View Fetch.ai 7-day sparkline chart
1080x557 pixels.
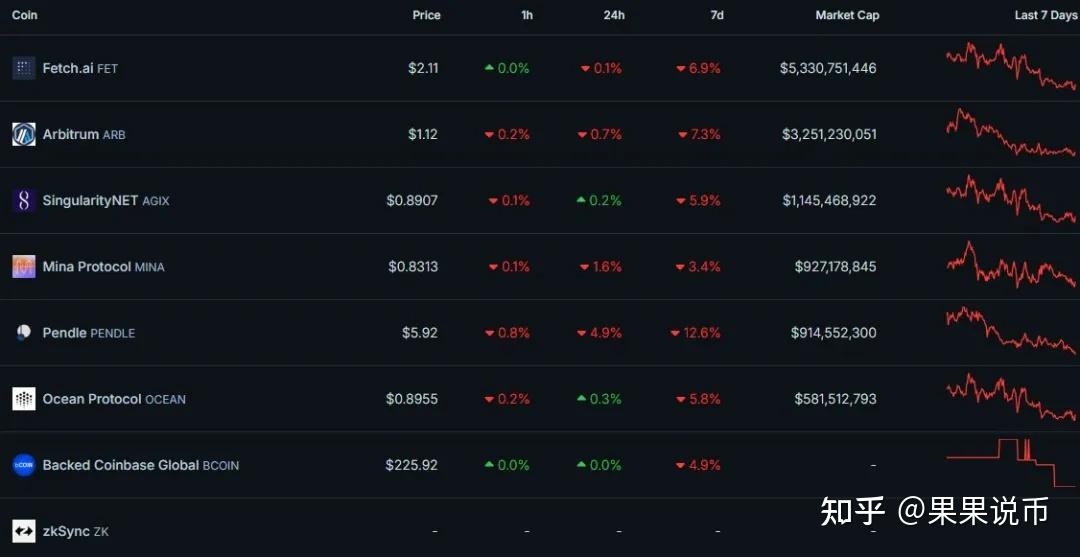pos(1010,66)
